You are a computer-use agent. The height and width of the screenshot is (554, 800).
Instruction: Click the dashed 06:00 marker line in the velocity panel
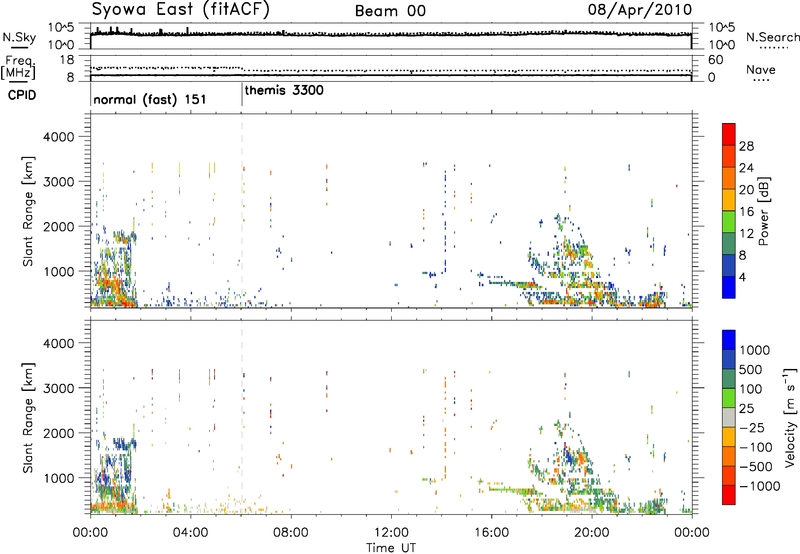[242, 417]
